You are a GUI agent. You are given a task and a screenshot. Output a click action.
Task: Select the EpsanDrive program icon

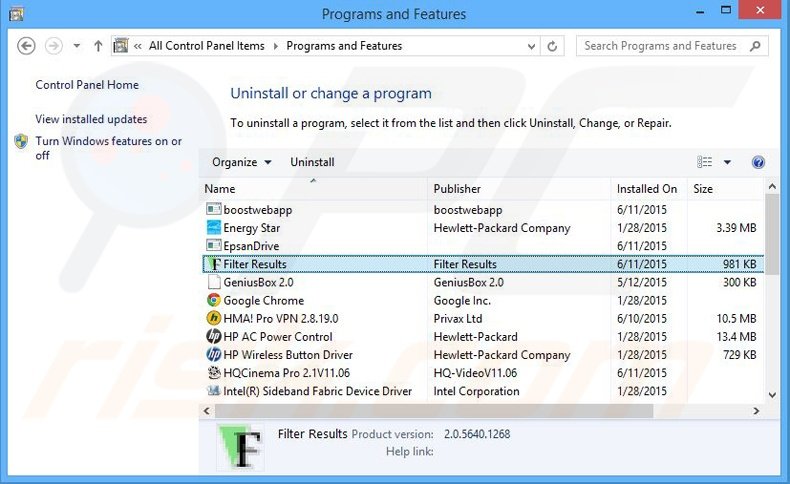click(214, 245)
